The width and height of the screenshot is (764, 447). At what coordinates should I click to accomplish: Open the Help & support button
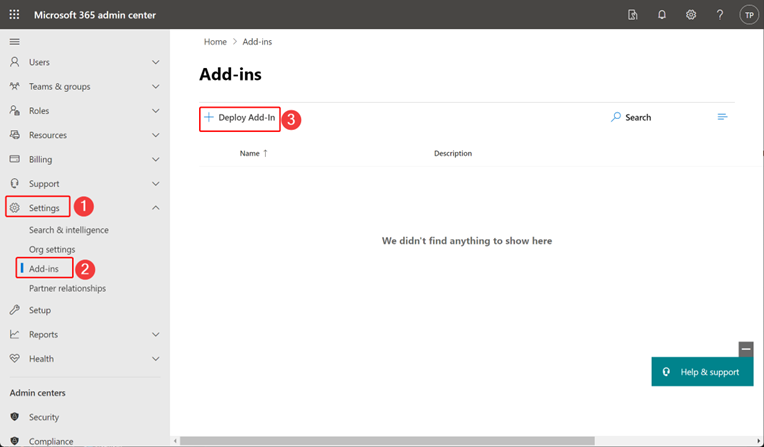pos(702,372)
